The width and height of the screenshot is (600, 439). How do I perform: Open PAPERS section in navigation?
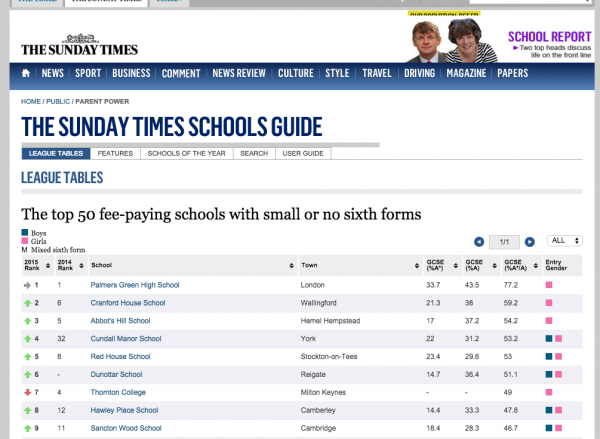coord(512,73)
